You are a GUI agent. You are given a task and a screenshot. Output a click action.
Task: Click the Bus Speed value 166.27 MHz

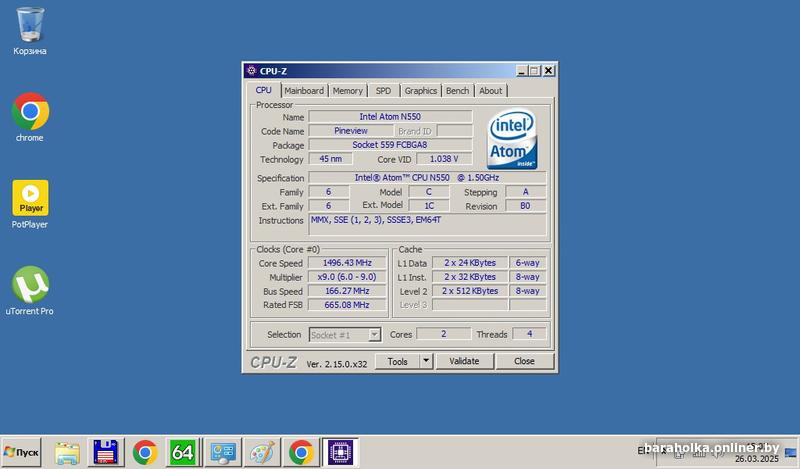tap(347, 291)
